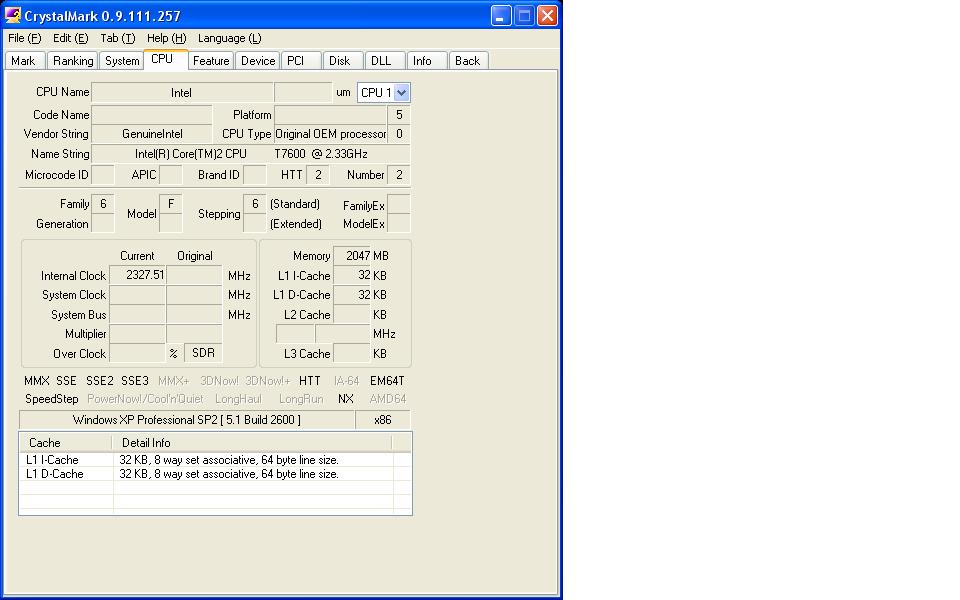Switch to the System tab
This screenshot has width=960, height=600.
(122, 61)
